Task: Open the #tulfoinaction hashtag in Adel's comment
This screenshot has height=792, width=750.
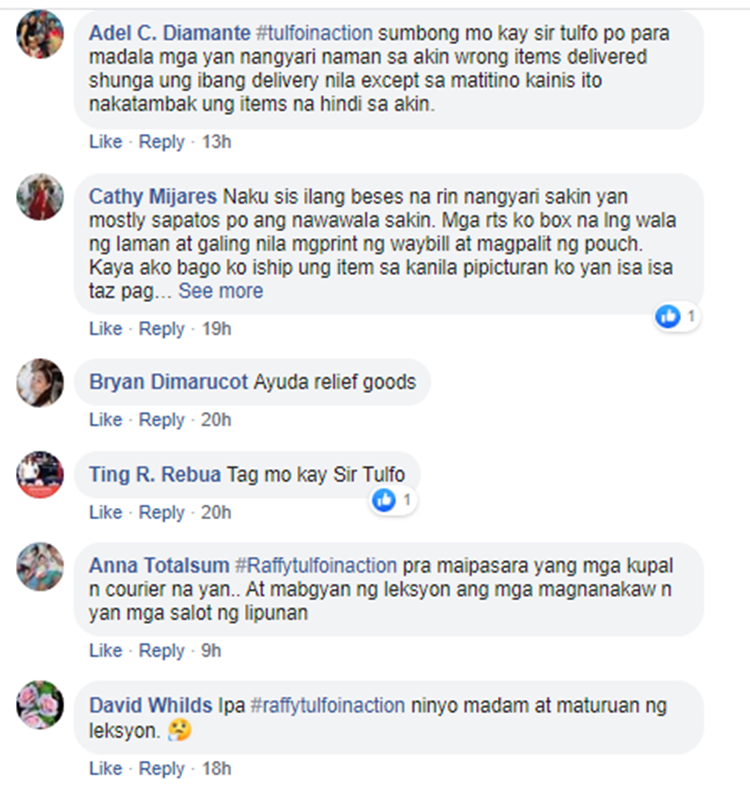Action: click(314, 33)
